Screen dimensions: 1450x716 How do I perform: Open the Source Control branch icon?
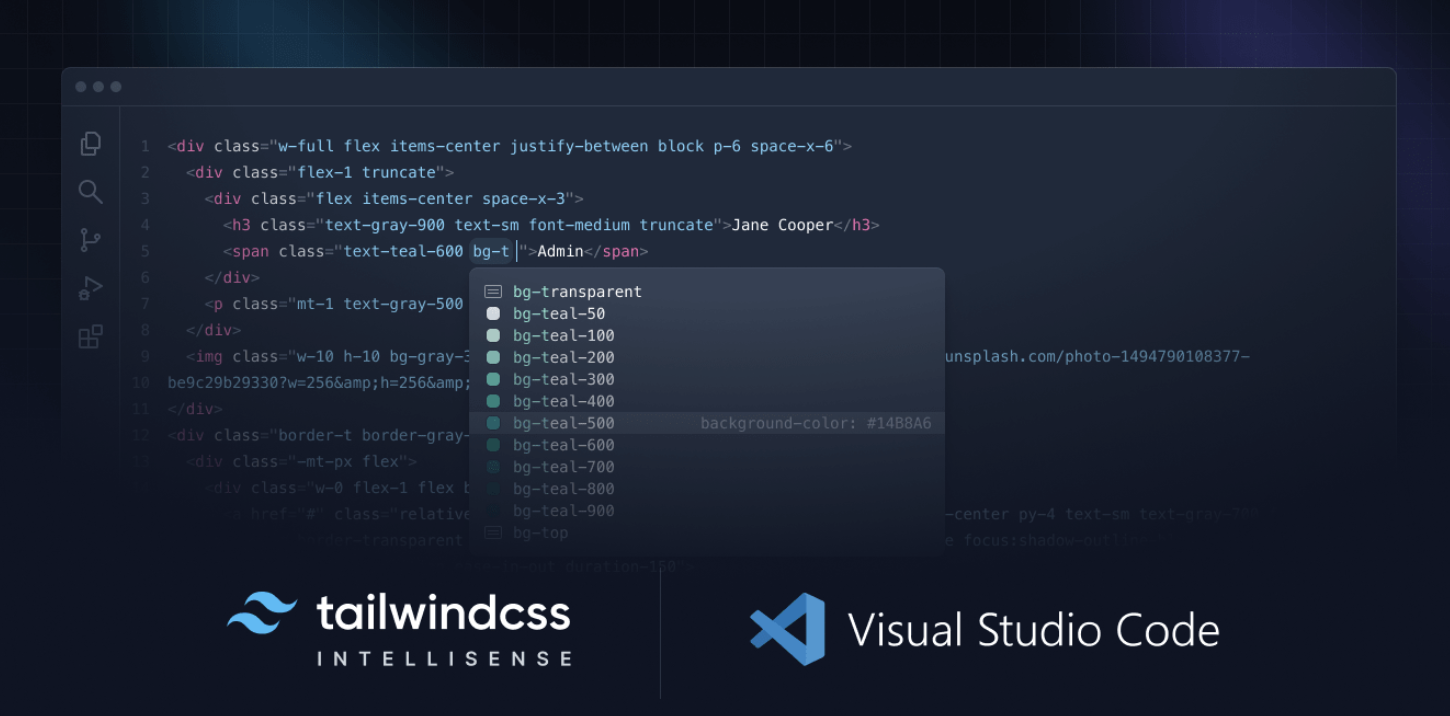pyautogui.click(x=91, y=240)
